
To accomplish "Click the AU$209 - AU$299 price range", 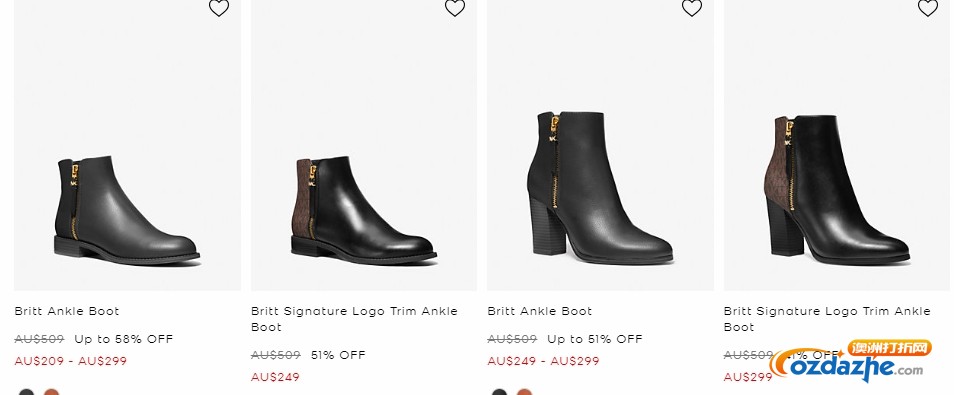I will point(71,361).
